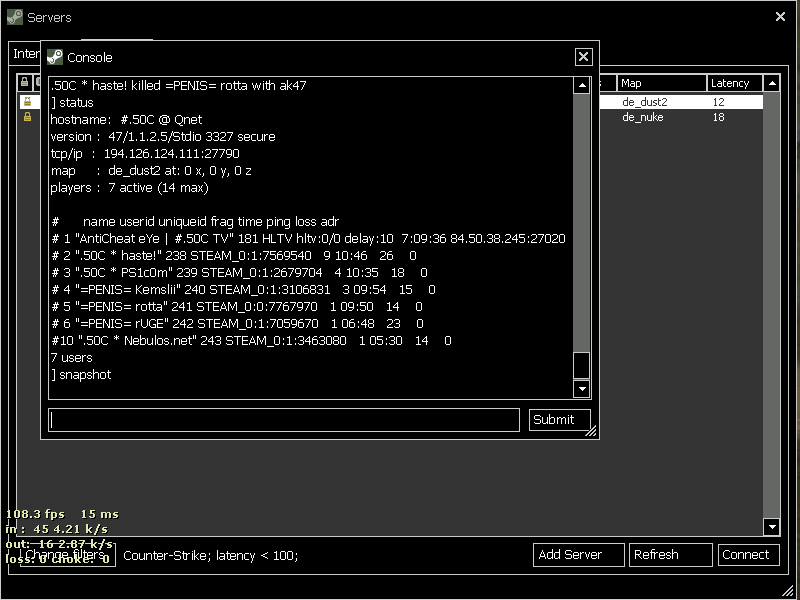Click the Console scrollbar down arrow
Image resolution: width=800 pixels, height=600 pixels.
pos(582,389)
